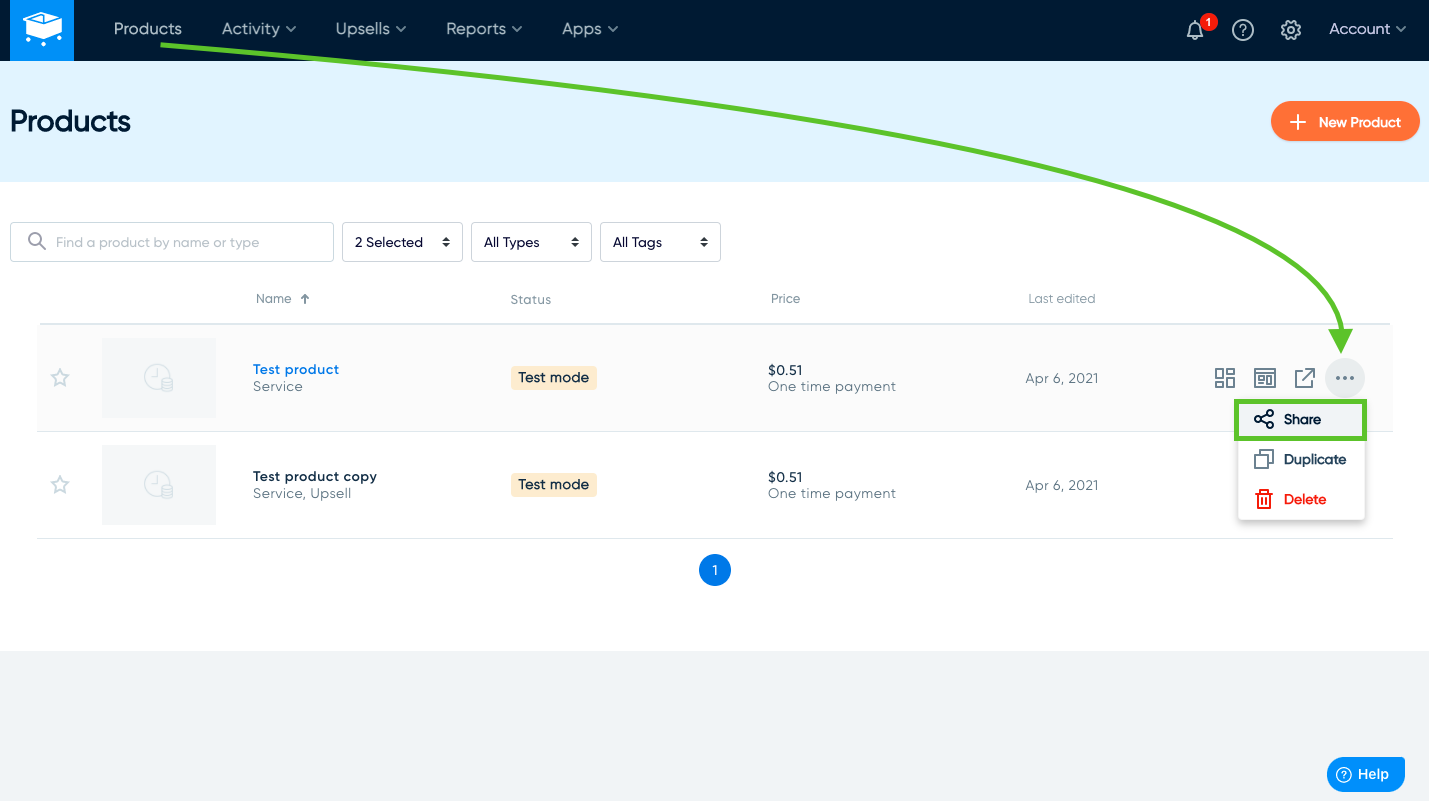Choose Share from the context menu
The width and height of the screenshot is (1429, 801).
click(1301, 420)
